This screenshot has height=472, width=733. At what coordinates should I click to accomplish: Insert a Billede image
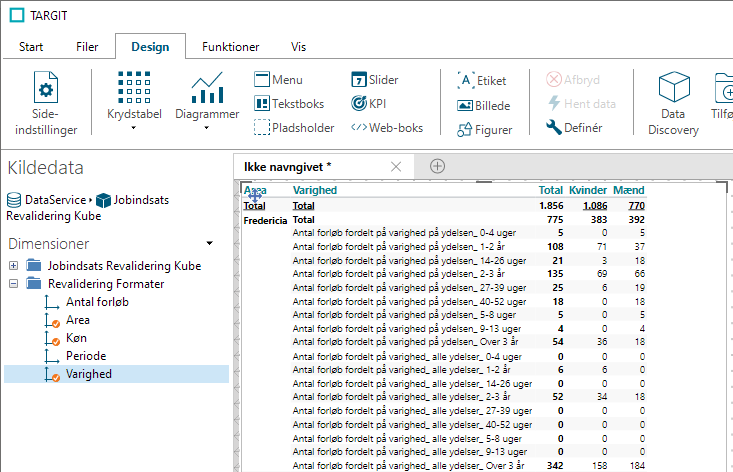click(483, 106)
